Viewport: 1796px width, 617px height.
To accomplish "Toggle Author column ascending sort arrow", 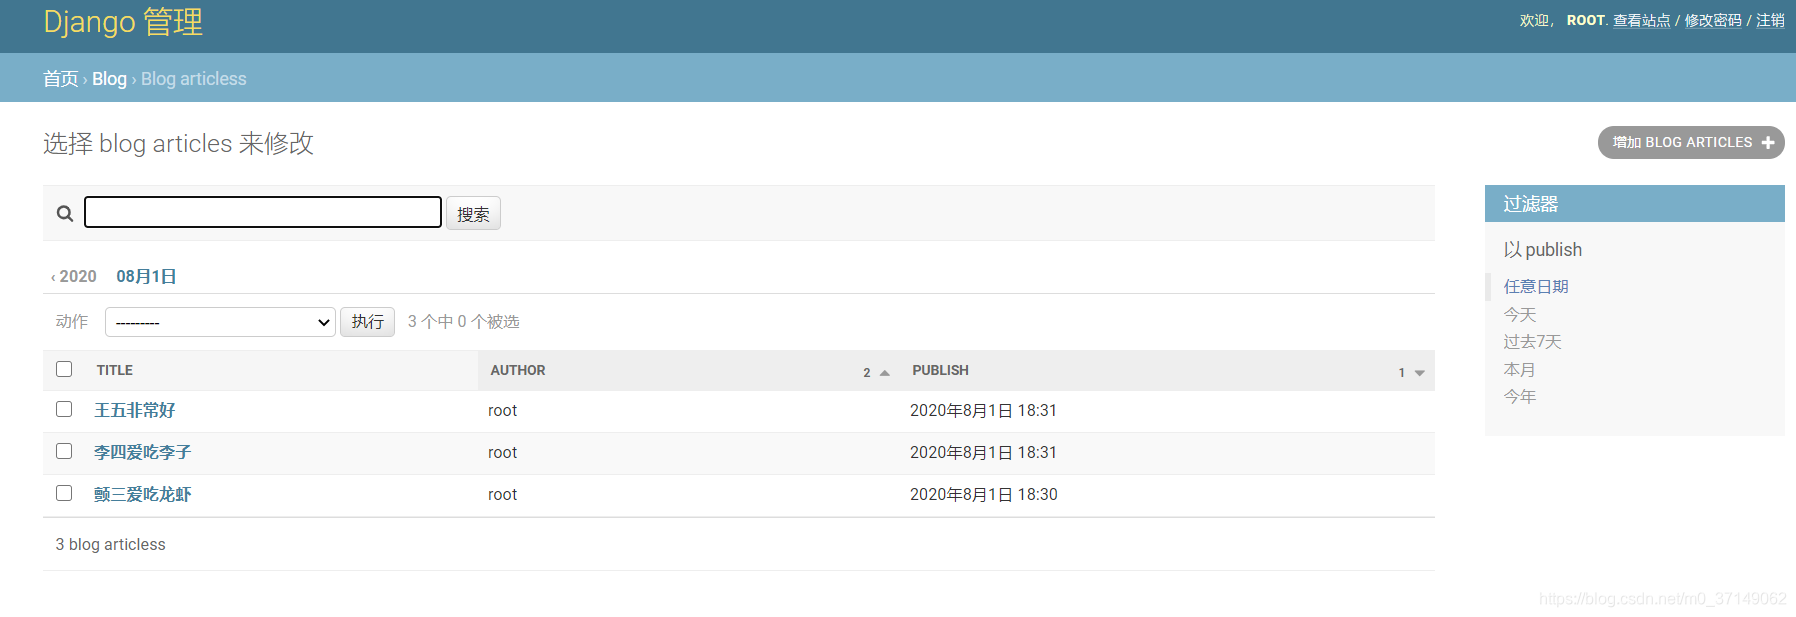I will [884, 373].
